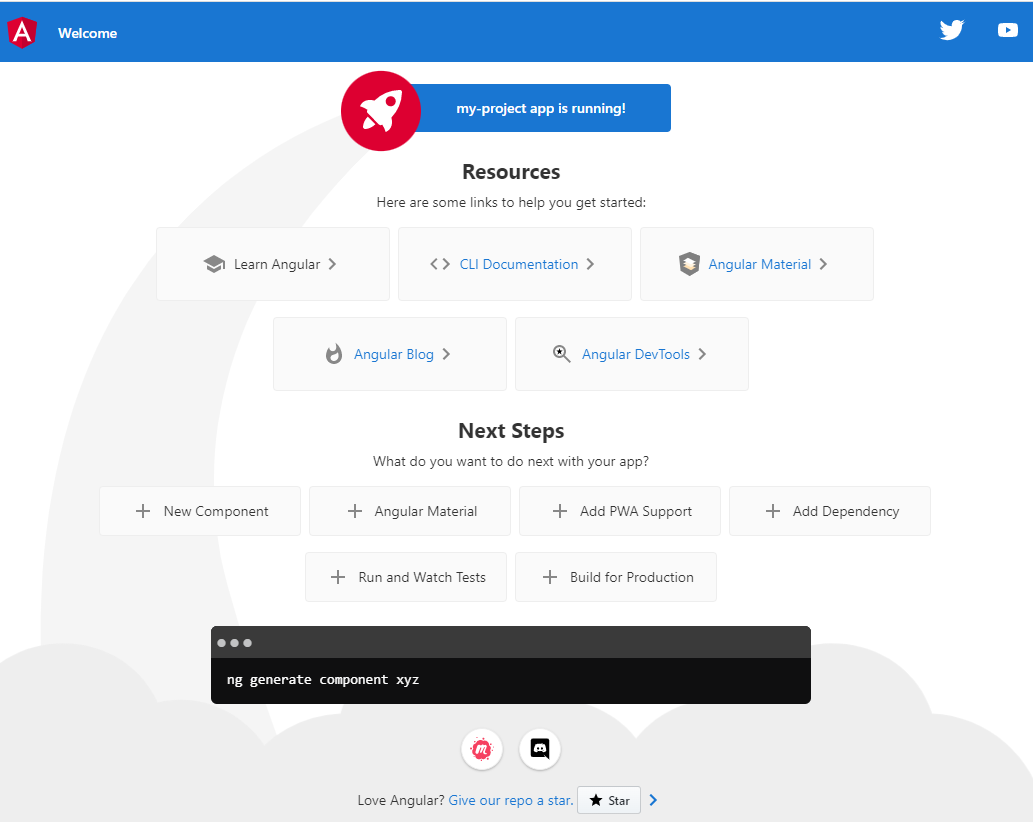The width and height of the screenshot is (1033, 822).
Task: Click chevron after Angular Material resource link
Action: click(823, 264)
